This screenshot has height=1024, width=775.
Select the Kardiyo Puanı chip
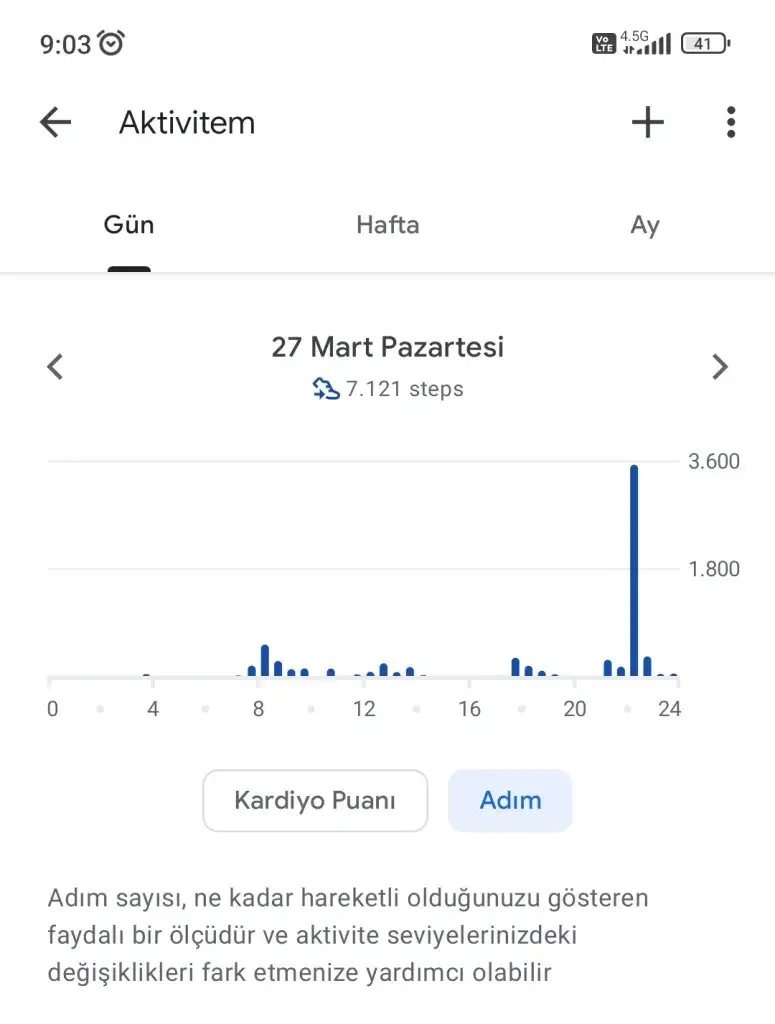pos(315,800)
